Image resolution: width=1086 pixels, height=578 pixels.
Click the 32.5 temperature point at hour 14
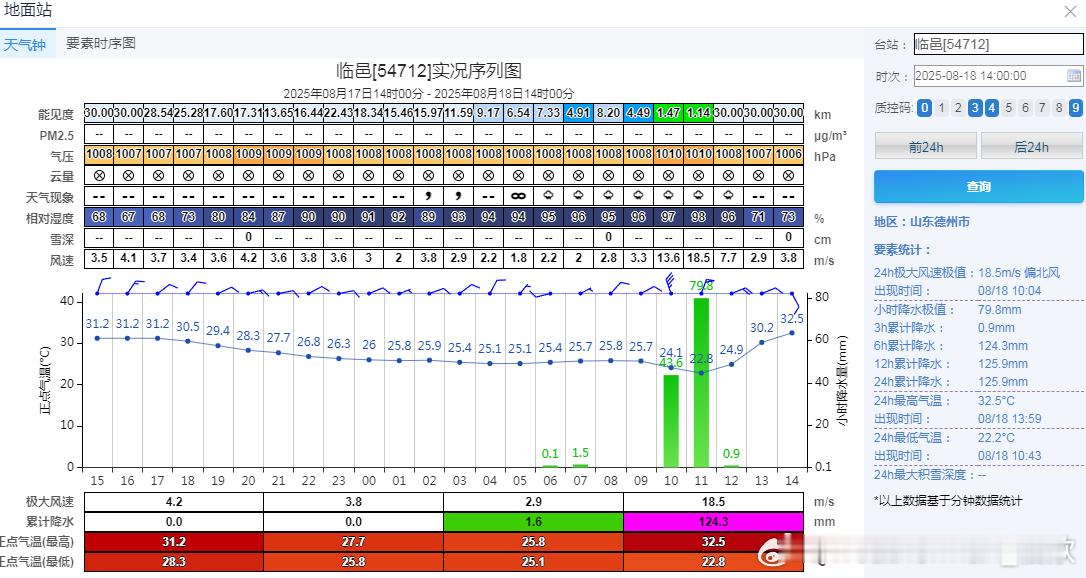792,333
